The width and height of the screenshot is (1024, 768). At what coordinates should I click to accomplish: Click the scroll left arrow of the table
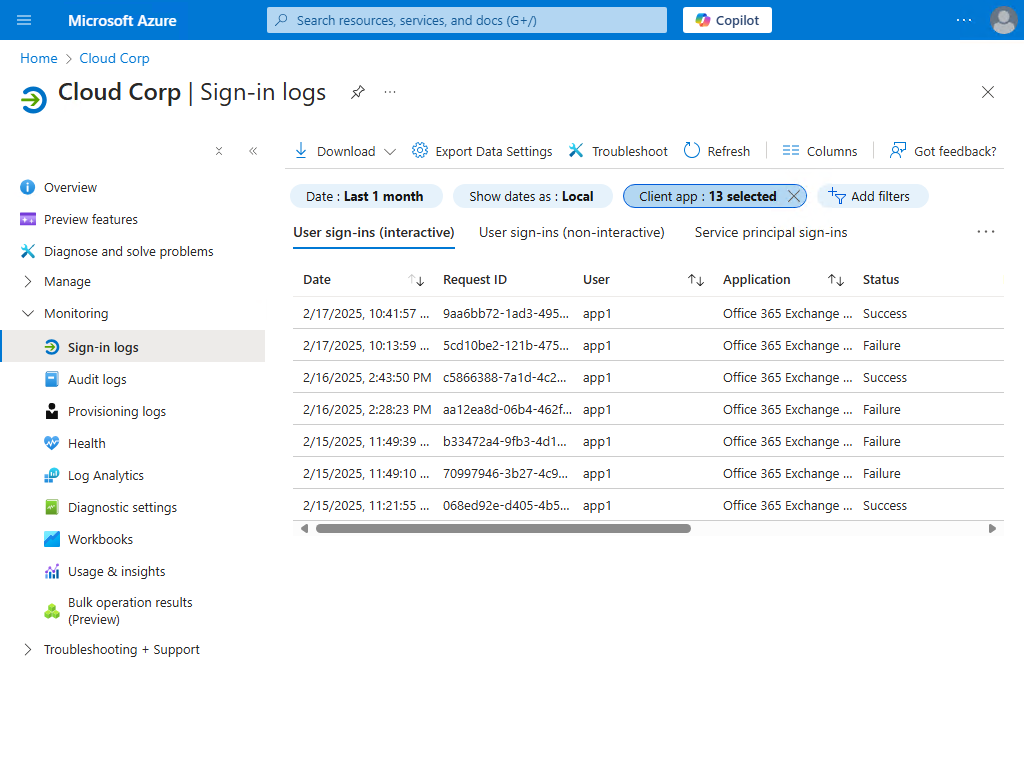pyautogui.click(x=304, y=528)
